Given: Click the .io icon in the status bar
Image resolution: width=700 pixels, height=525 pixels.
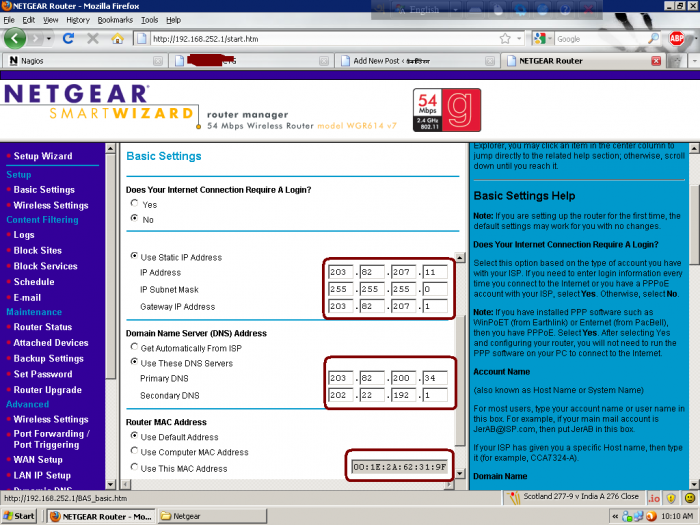Looking at the screenshot, I should [x=654, y=497].
